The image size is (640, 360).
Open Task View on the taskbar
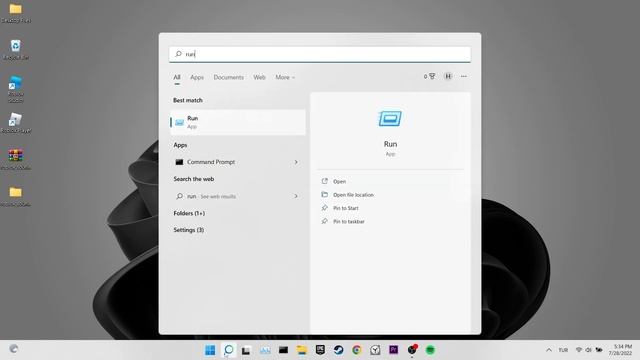246,350
